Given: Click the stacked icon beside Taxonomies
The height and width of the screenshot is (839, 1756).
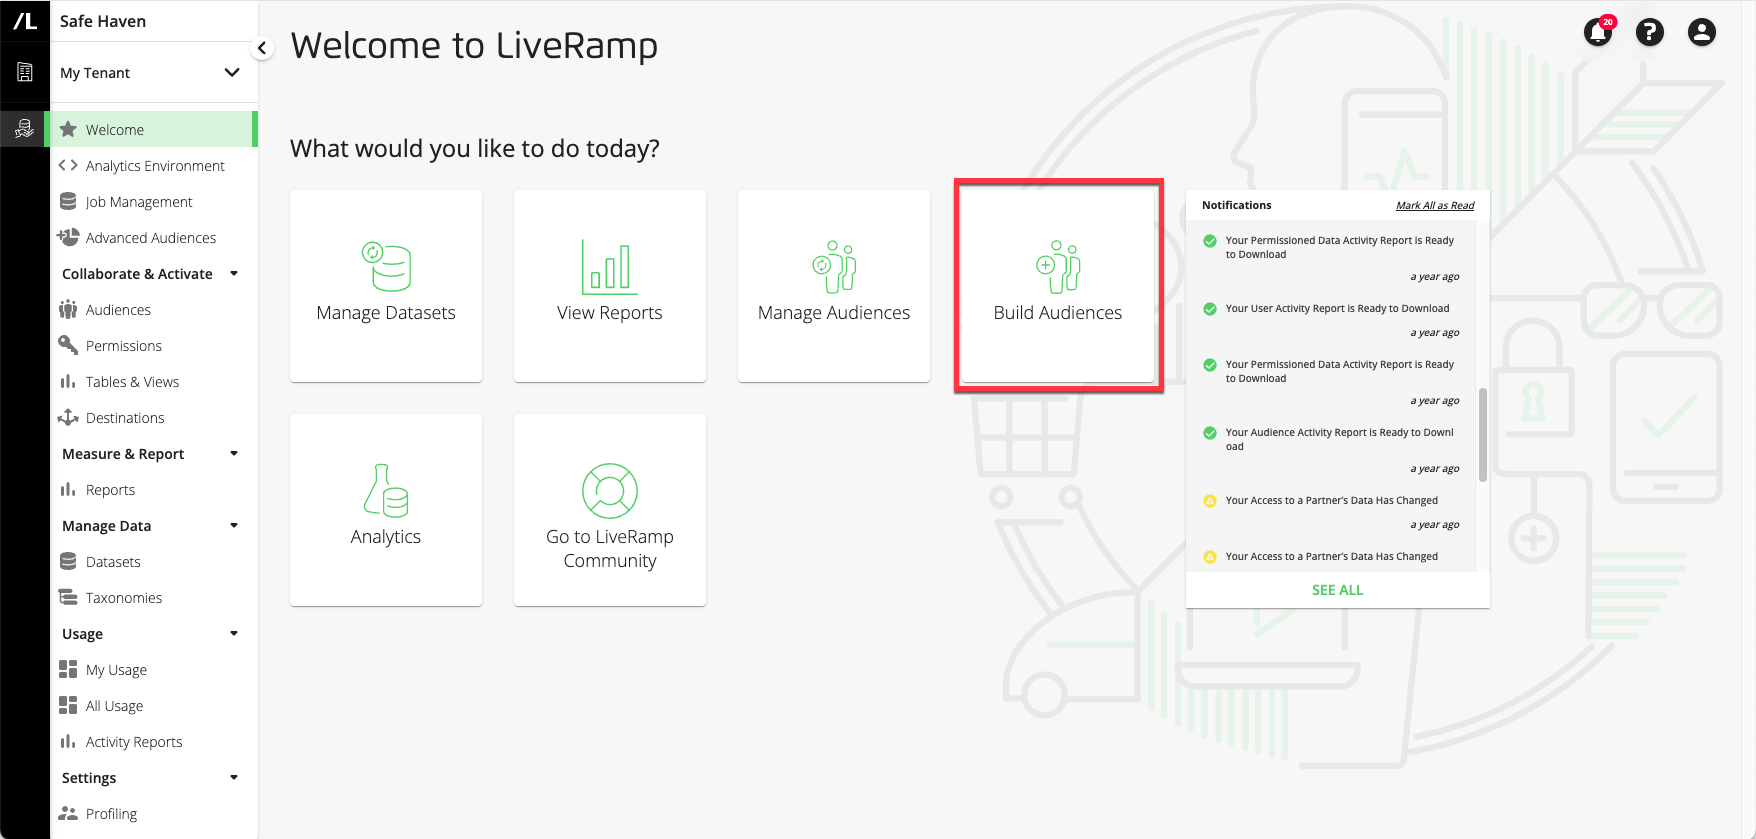Looking at the screenshot, I should coord(68,597).
